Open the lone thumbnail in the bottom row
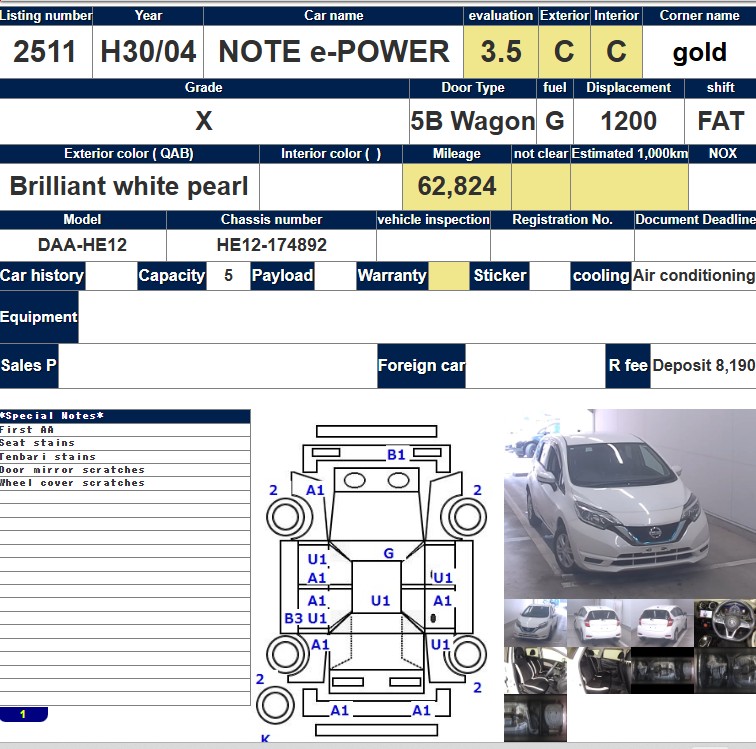This screenshot has height=749, width=756. (535, 718)
